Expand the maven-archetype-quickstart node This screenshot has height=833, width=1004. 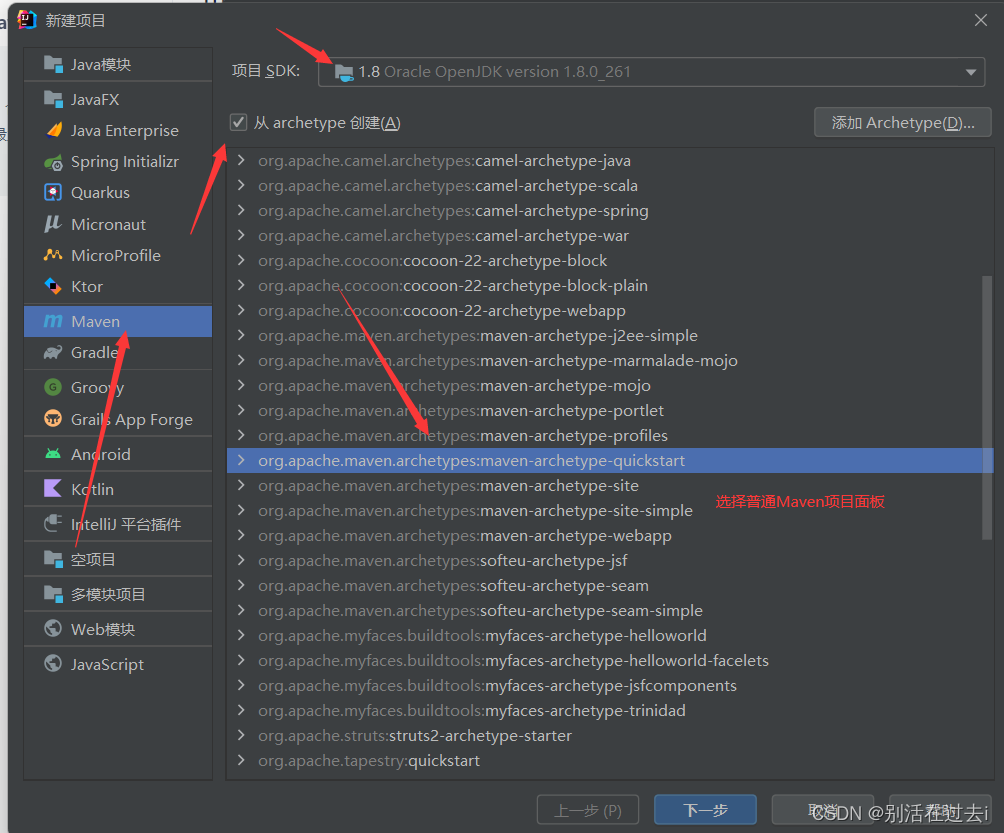click(x=241, y=460)
